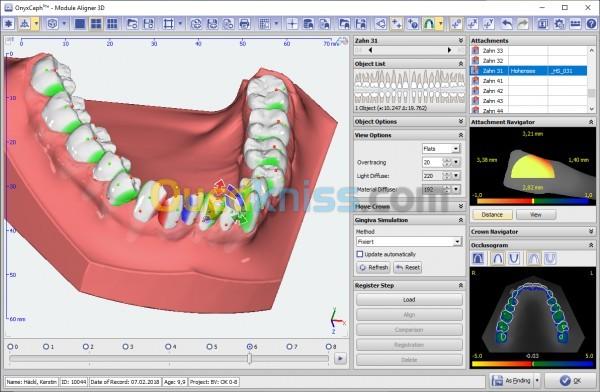
Task: Collapse the View Options panel
Action: pos(461,135)
